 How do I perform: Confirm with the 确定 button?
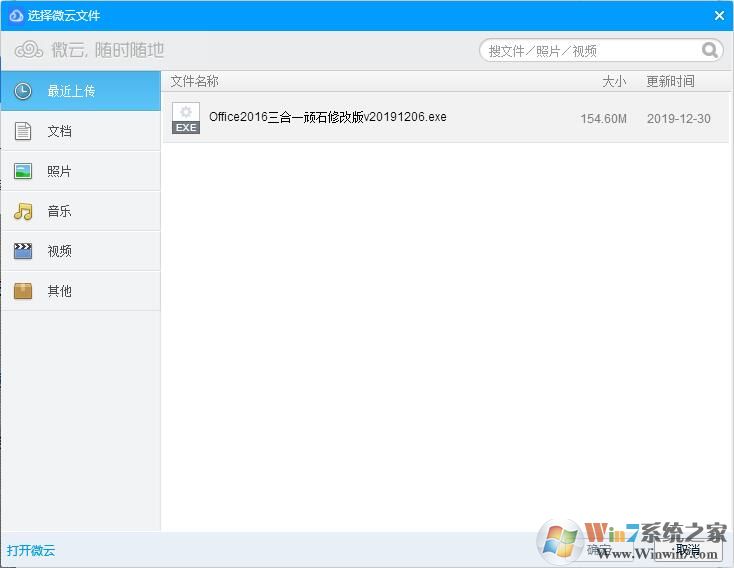click(599, 550)
